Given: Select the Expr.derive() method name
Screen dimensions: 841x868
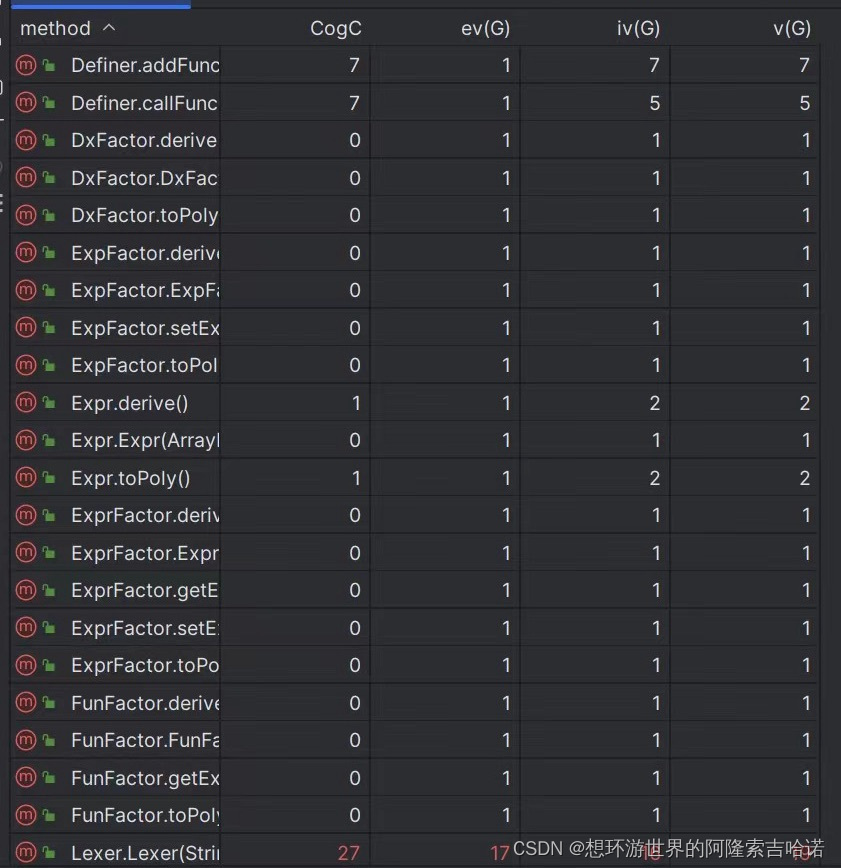Looking at the screenshot, I should pyautogui.click(x=130, y=404).
